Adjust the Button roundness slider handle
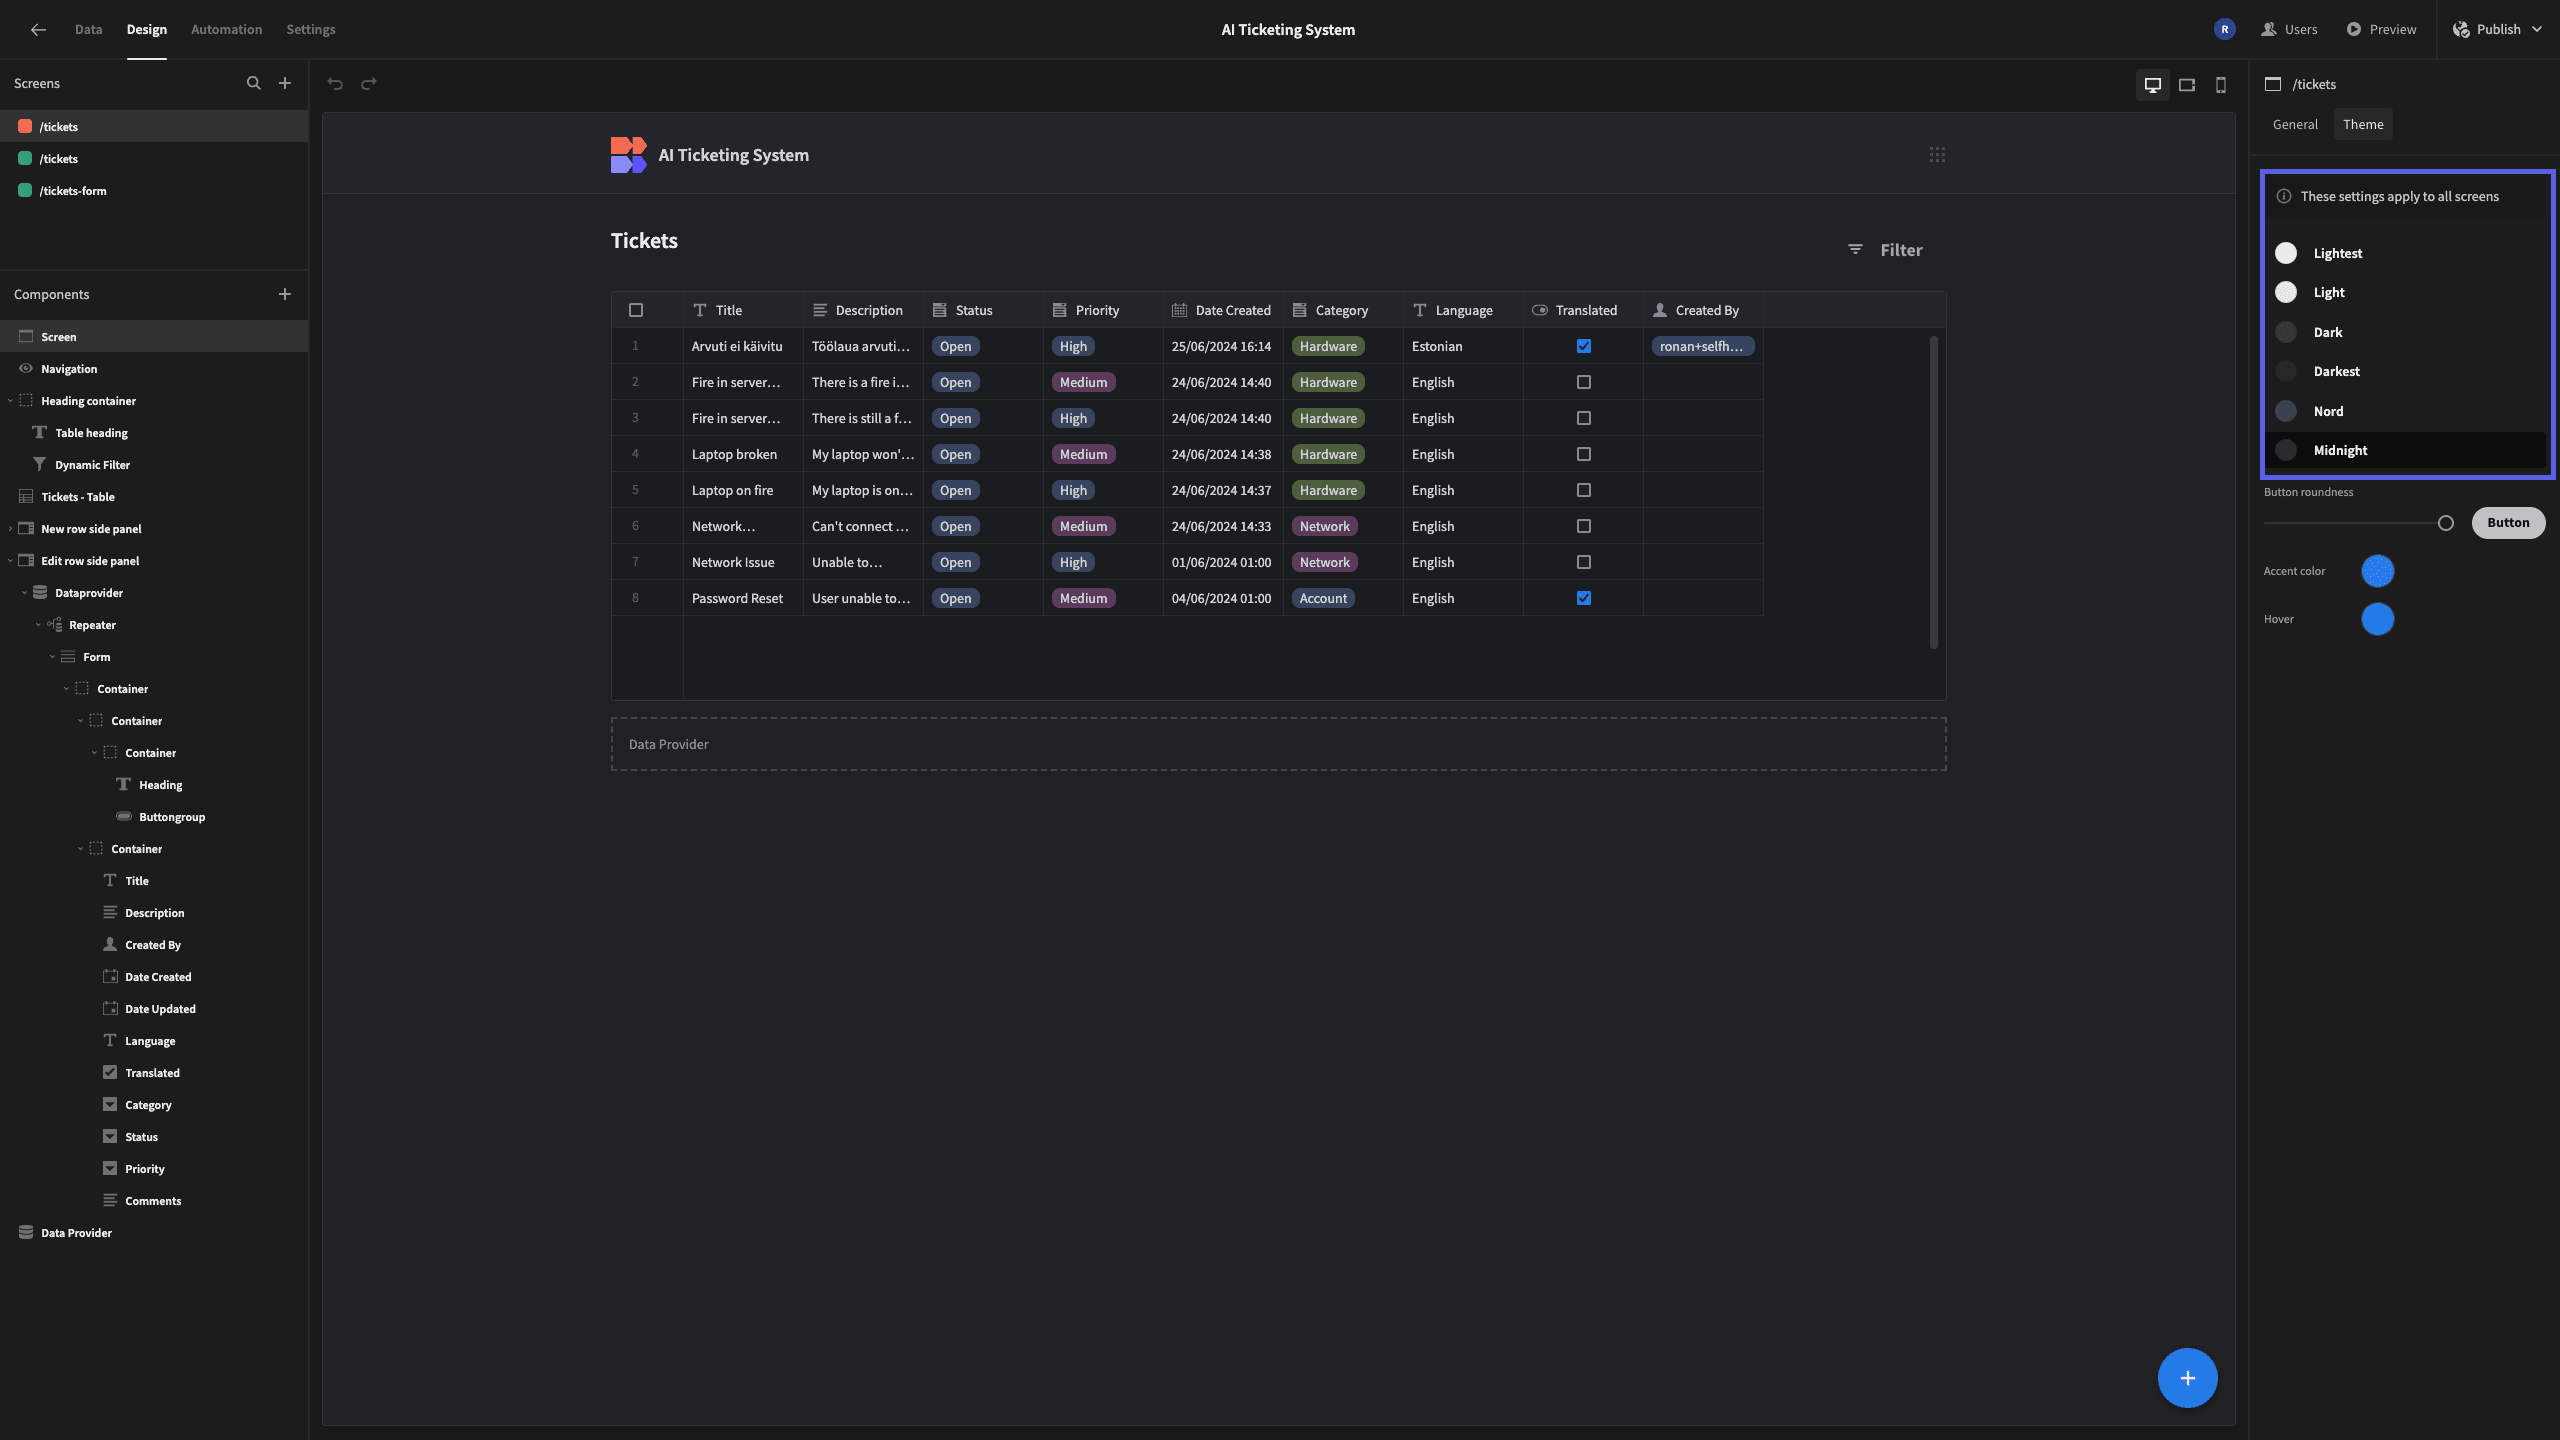 [x=2446, y=523]
